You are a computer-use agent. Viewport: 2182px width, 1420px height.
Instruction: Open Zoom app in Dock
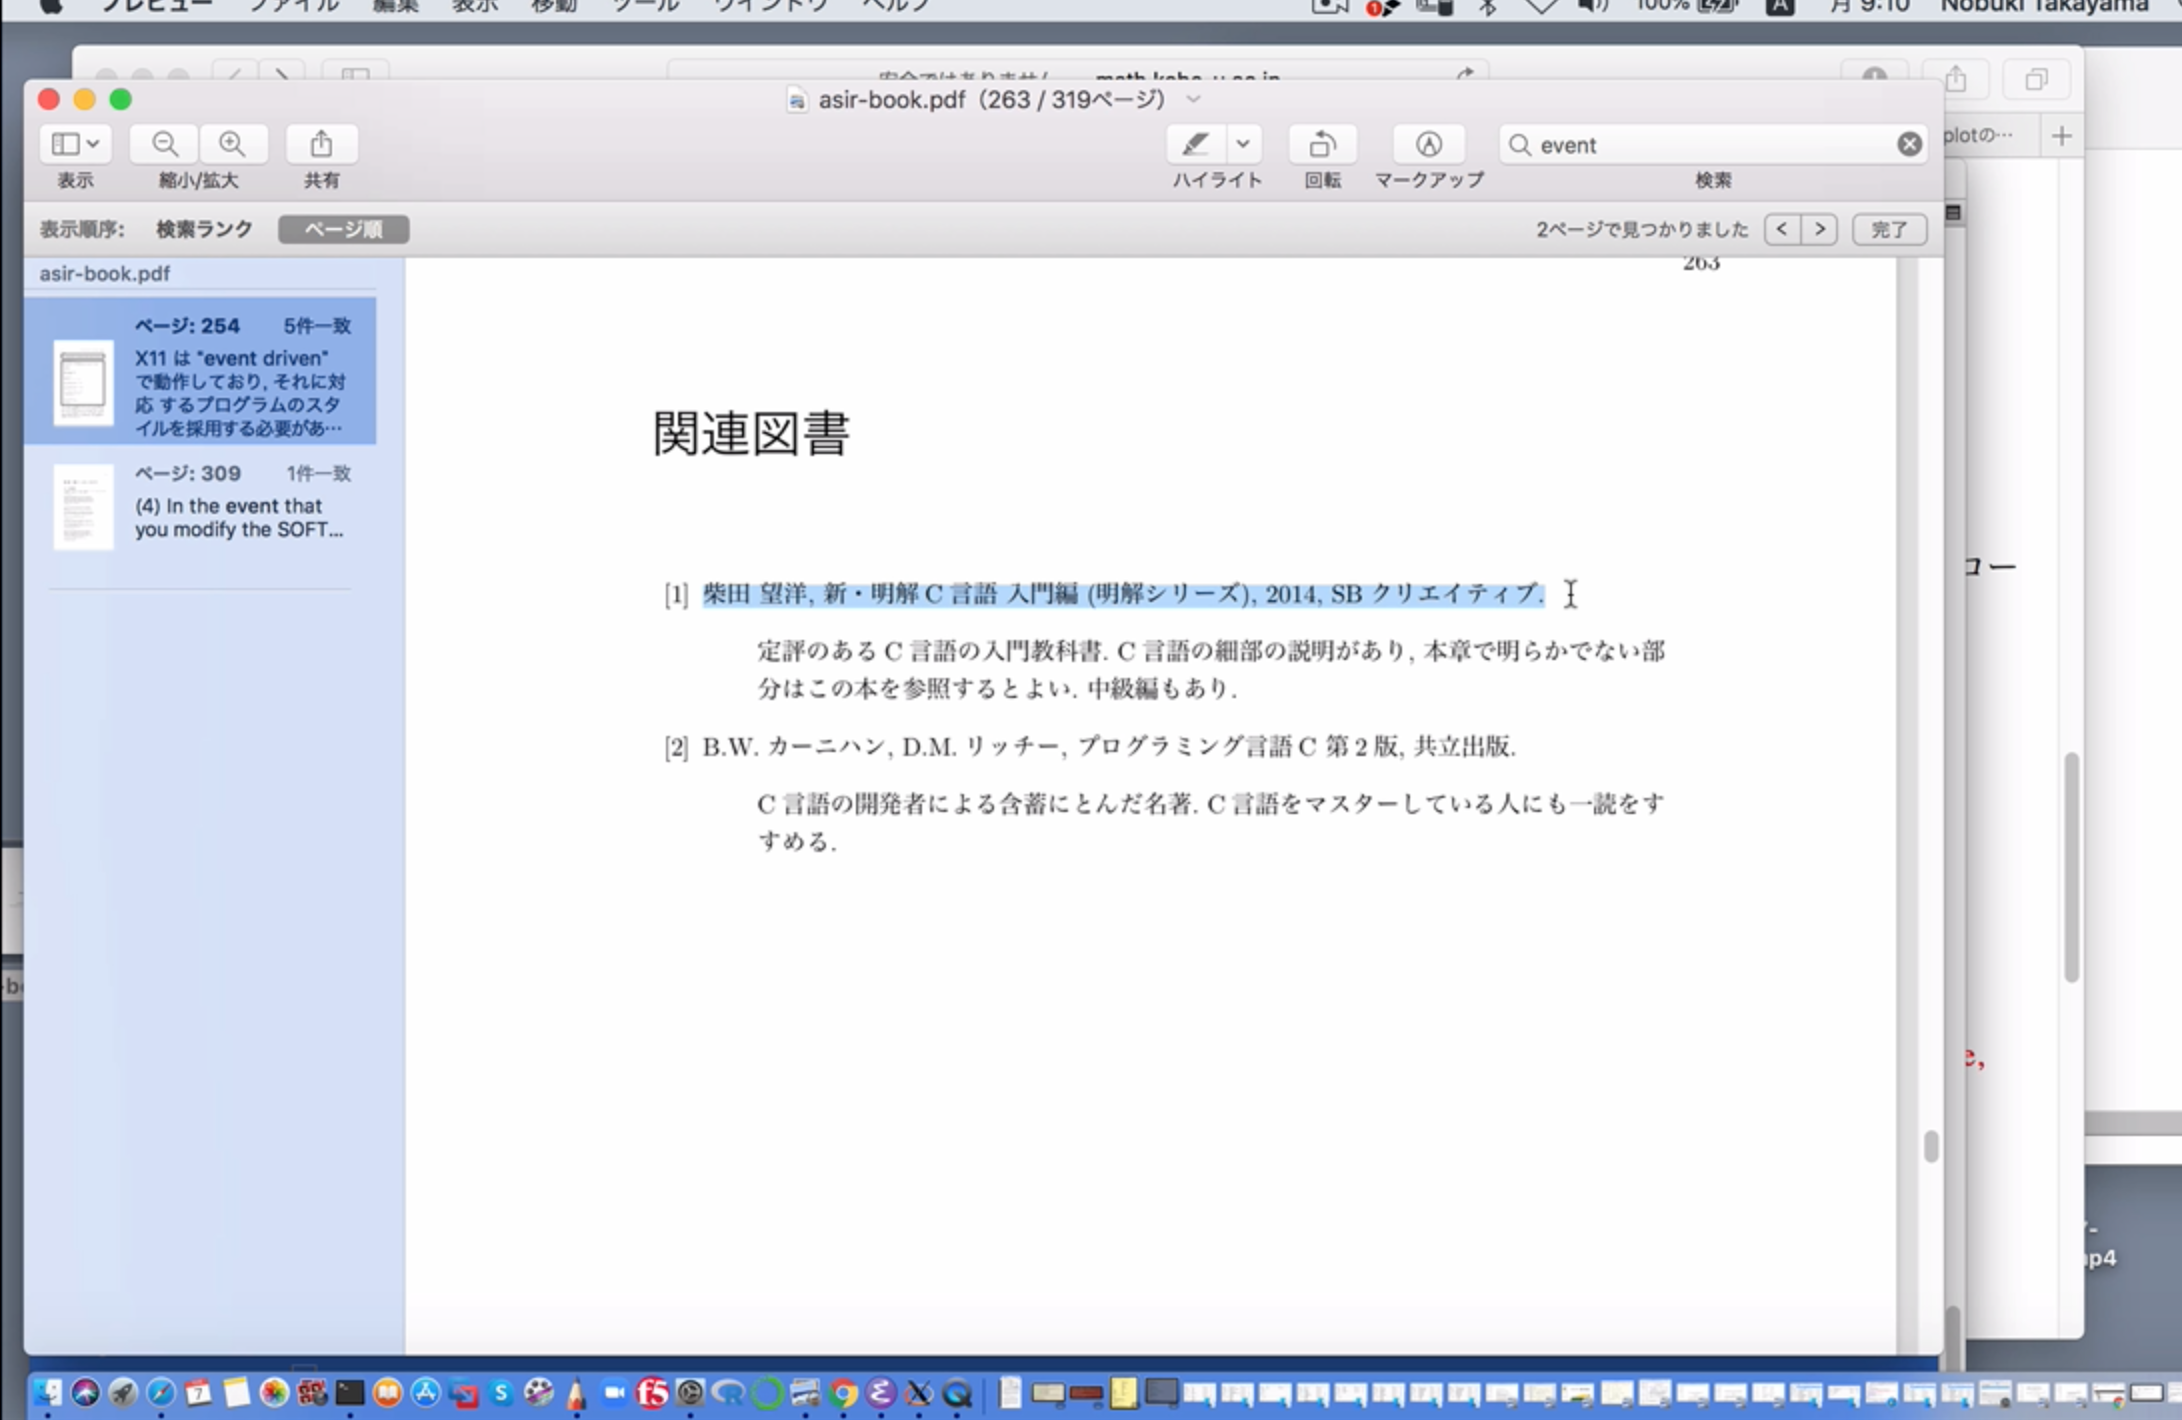615,1392
